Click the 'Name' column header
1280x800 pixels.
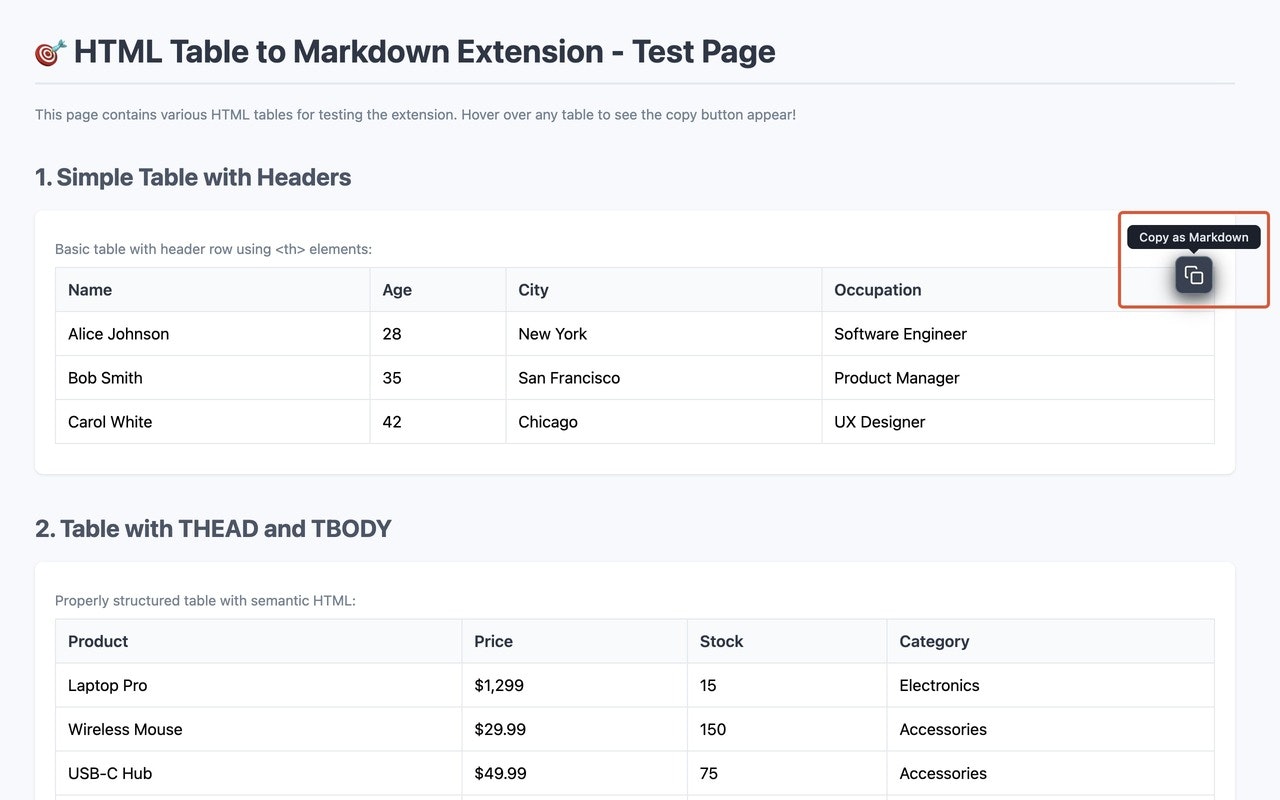tap(212, 290)
